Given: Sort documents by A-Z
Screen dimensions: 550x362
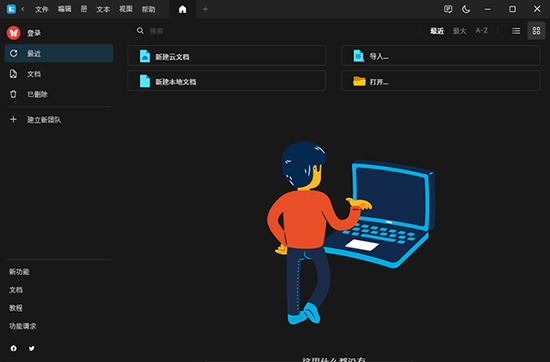Looking at the screenshot, I should [x=482, y=31].
